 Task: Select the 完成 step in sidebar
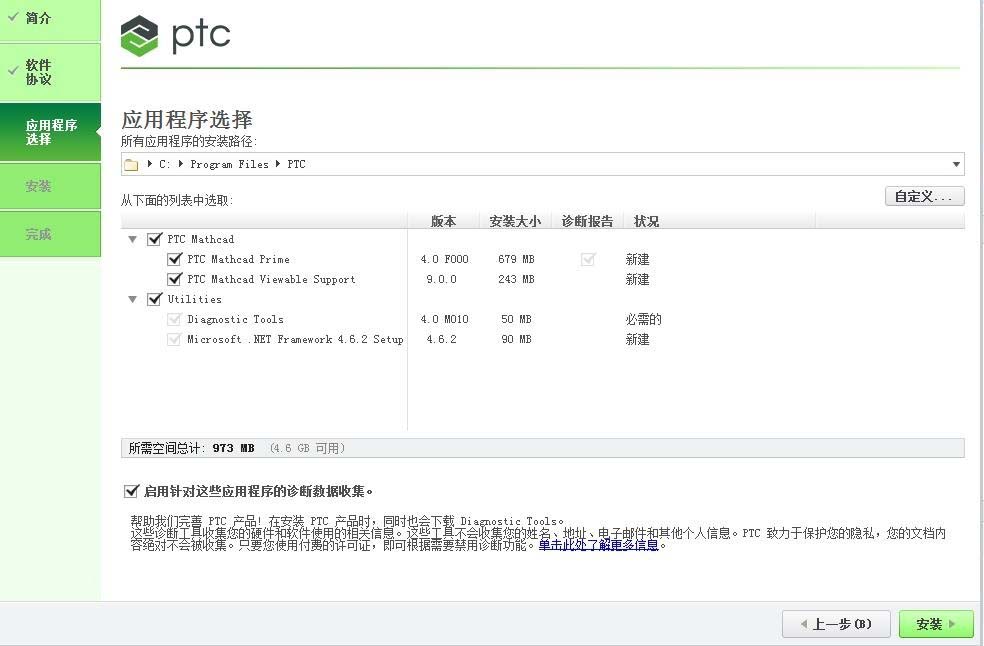(50, 234)
